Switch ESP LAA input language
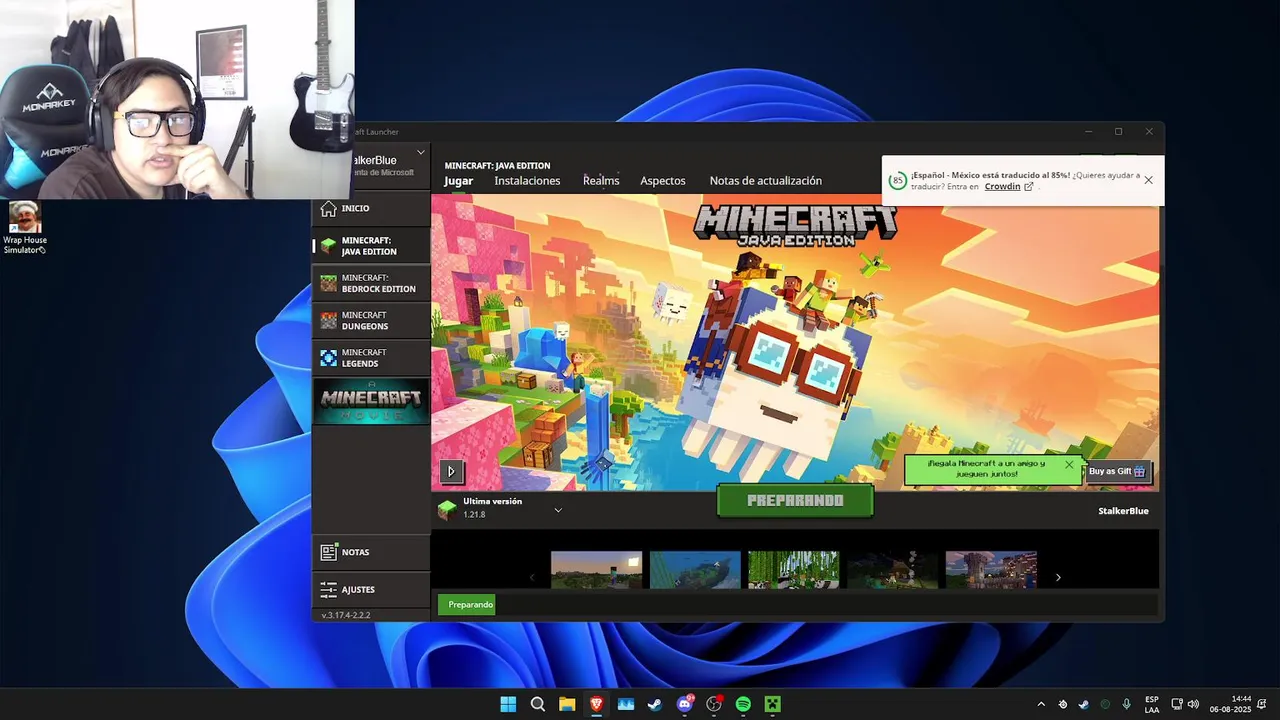Image resolution: width=1280 pixels, height=720 pixels. pyautogui.click(x=1152, y=704)
